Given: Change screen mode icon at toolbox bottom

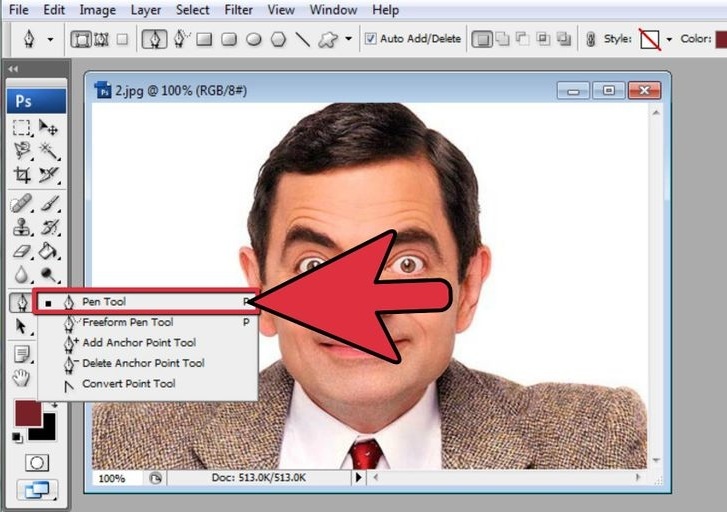Looking at the screenshot, I should click(x=37, y=490).
